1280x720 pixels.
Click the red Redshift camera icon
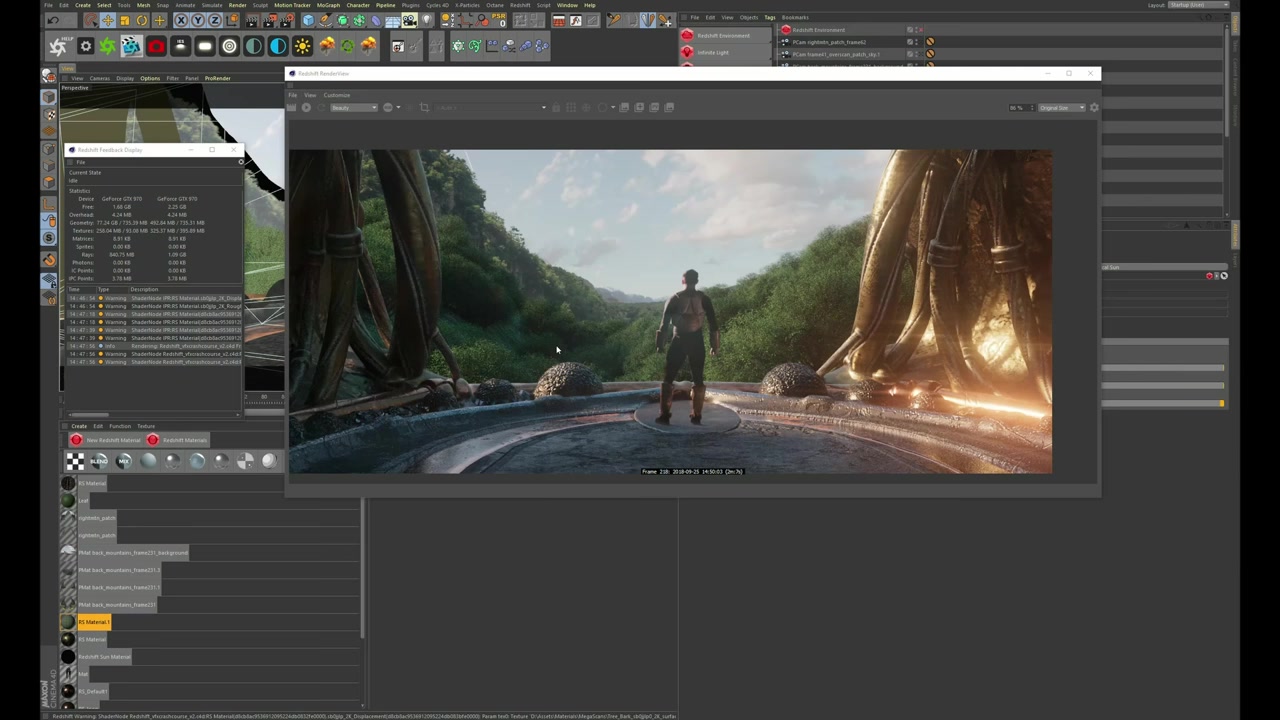pos(156,46)
